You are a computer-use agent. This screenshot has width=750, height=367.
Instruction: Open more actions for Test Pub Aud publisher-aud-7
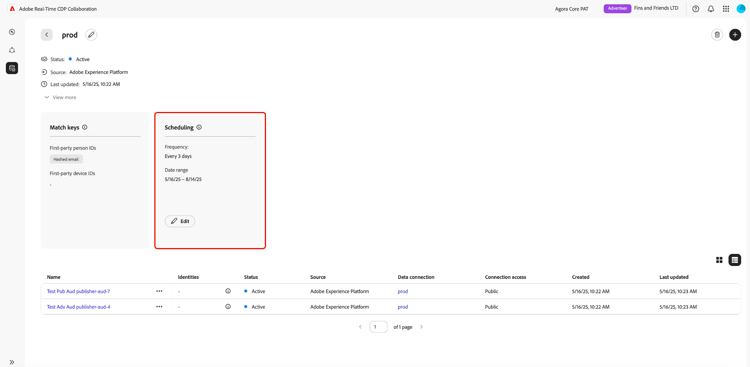point(159,291)
